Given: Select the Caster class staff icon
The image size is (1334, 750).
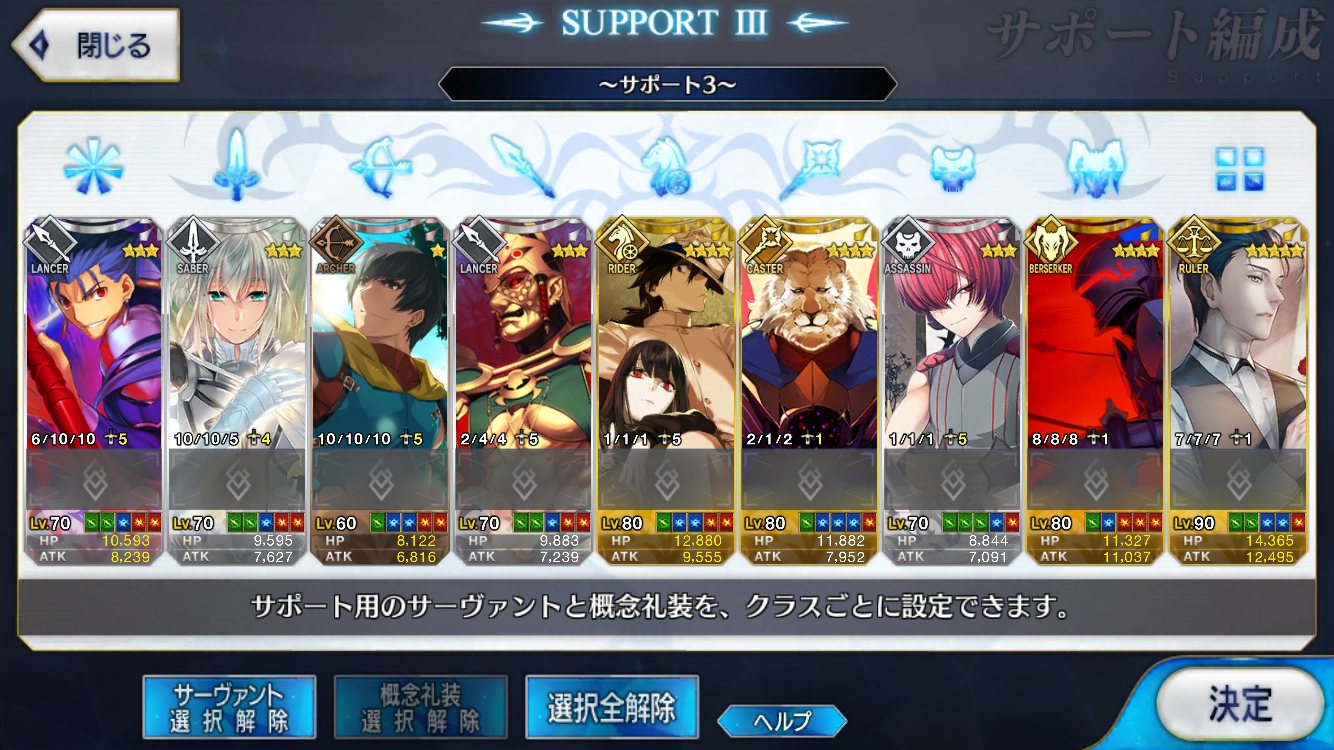Looking at the screenshot, I should coord(809,167).
